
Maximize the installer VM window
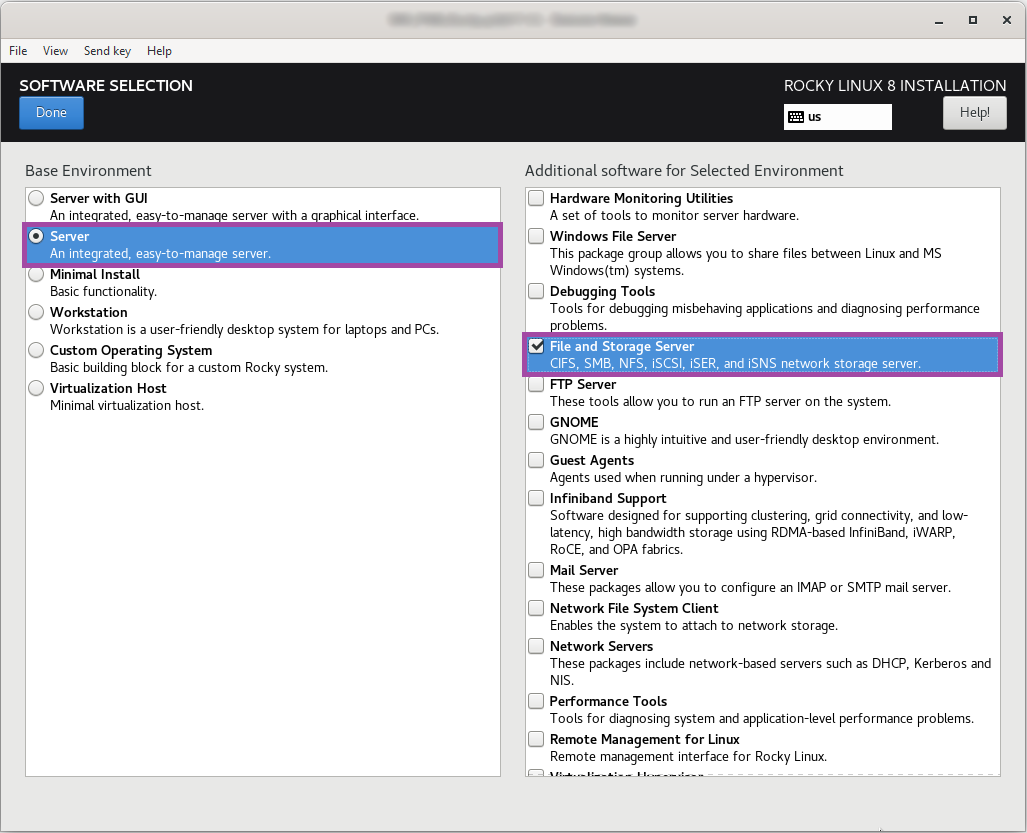point(973,20)
